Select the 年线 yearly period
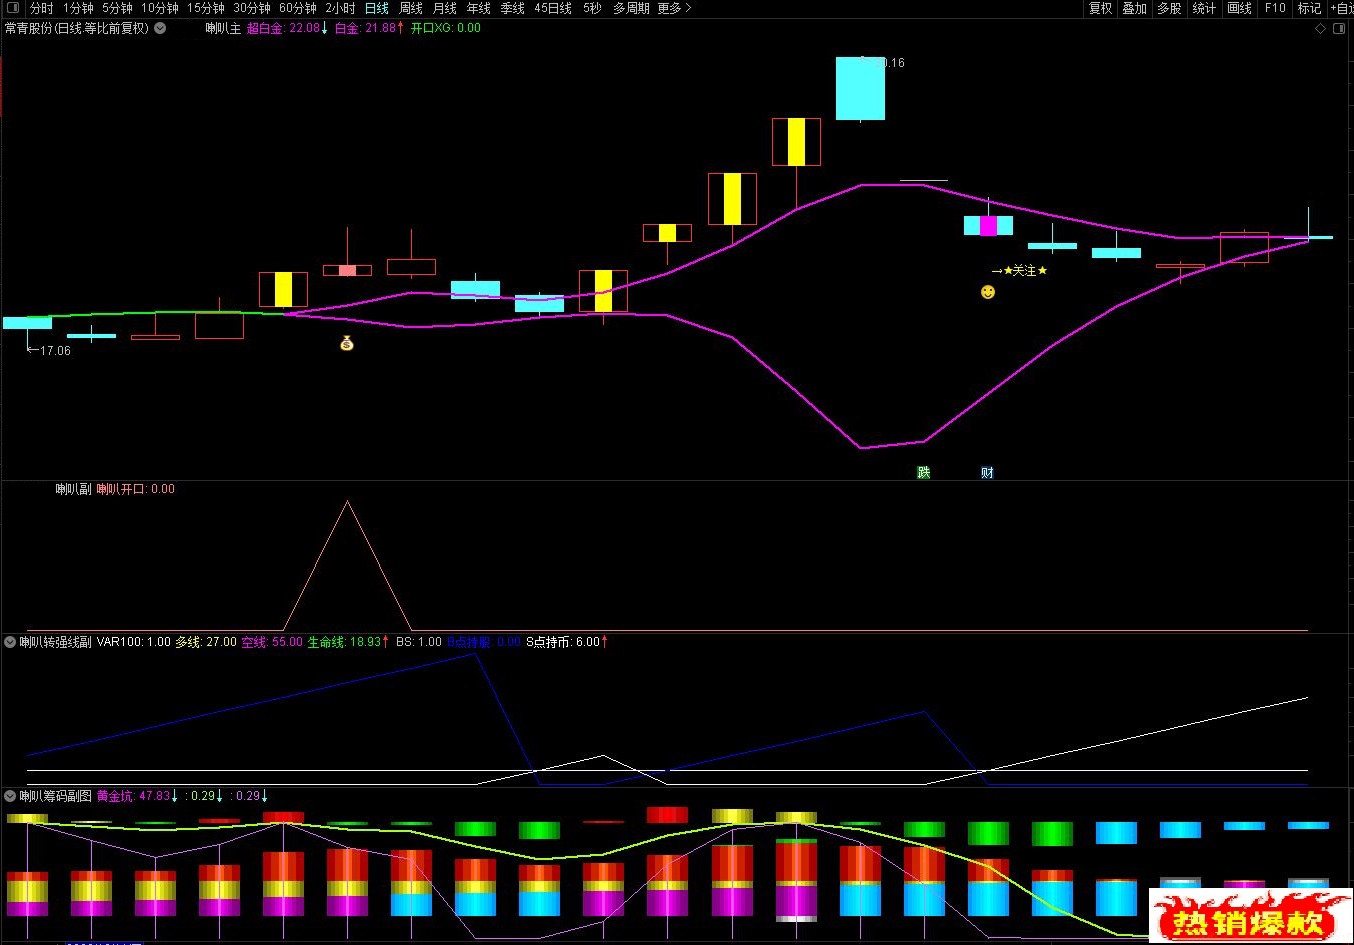This screenshot has height=945, width=1354. point(479,8)
